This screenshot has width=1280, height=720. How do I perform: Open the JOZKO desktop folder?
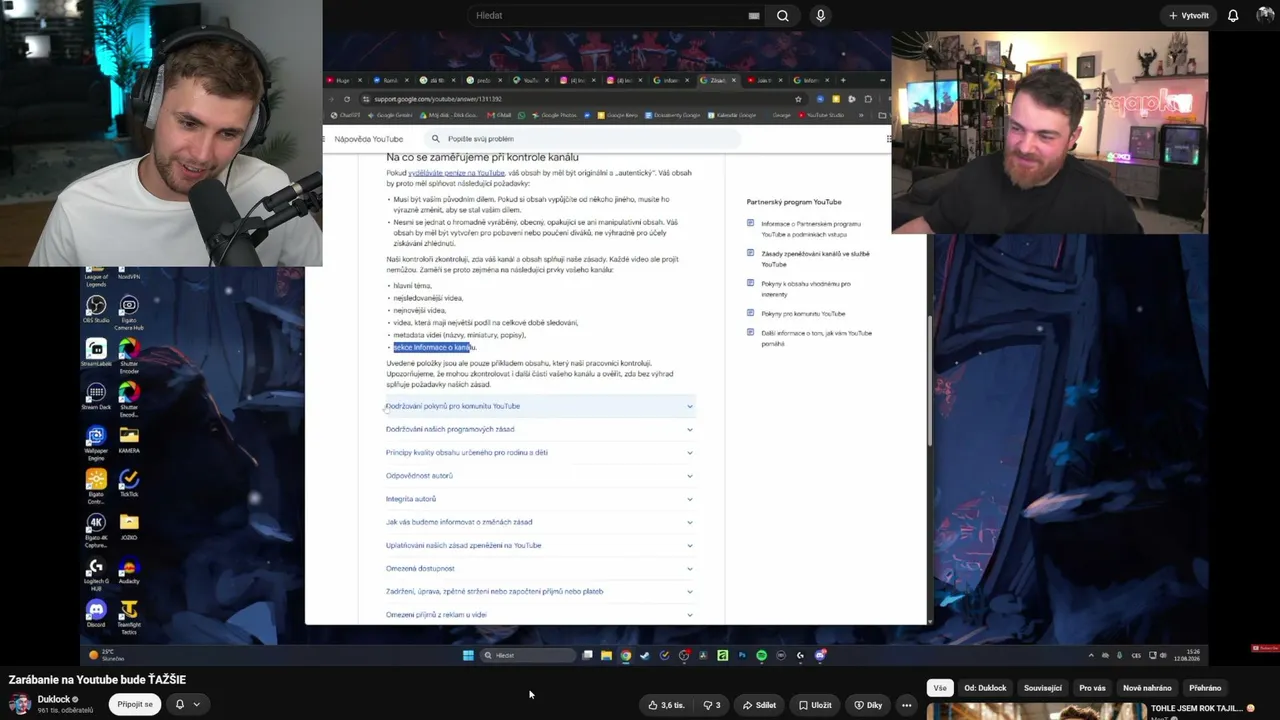pyautogui.click(x=129, y=527)
